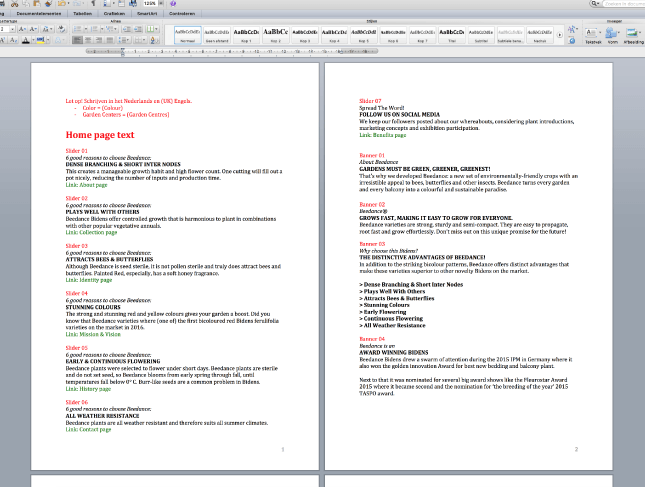Click the numbered list icon

94,29
